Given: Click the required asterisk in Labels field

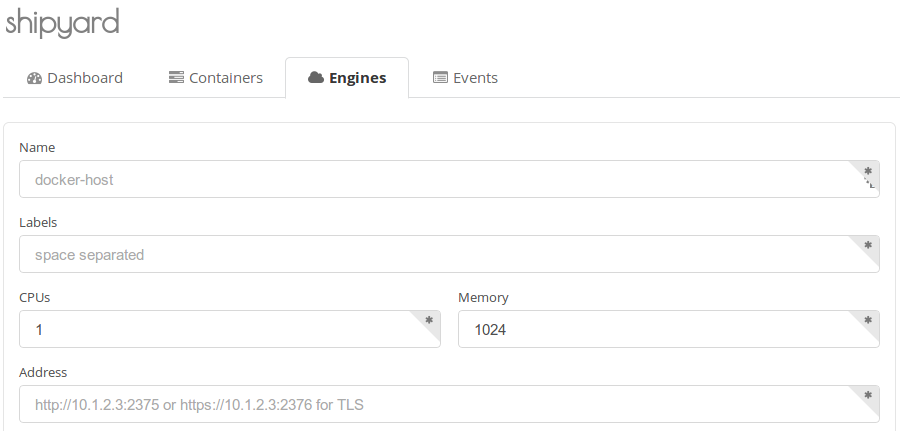Looking at the screenshot, I should tap(868, 245).
